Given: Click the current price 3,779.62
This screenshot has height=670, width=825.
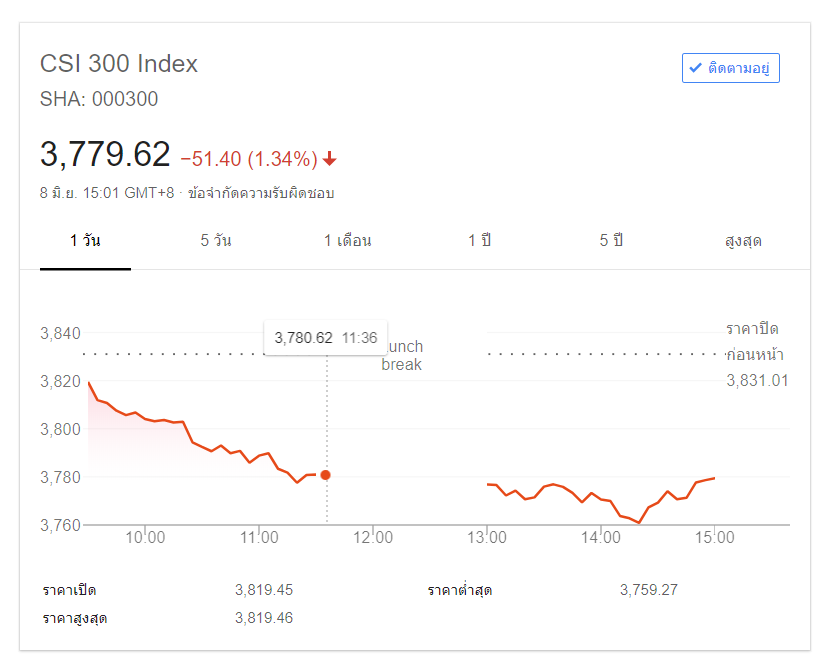Looking at the screenshot, I should click(x=105, y=155).
